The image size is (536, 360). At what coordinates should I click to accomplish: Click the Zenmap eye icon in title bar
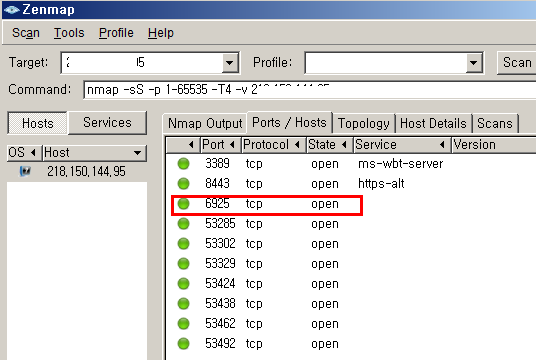tap(12, 9)
